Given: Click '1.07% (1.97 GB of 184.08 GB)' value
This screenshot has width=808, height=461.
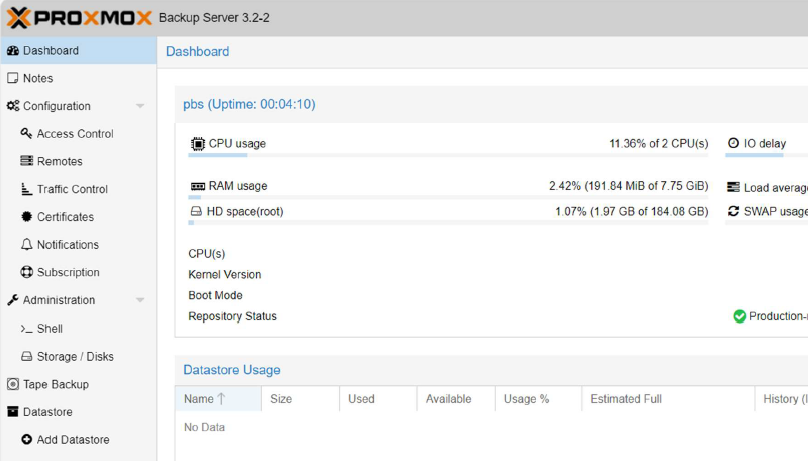Looking at the screenshot, I should pos(632,212).
